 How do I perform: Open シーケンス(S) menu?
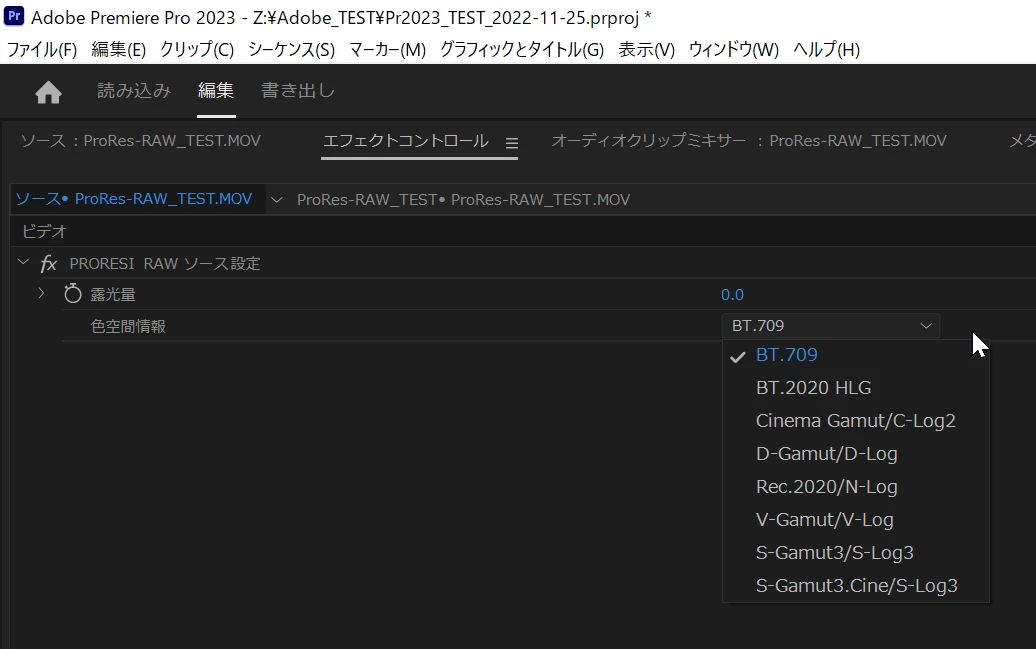[x=291, y=50]
